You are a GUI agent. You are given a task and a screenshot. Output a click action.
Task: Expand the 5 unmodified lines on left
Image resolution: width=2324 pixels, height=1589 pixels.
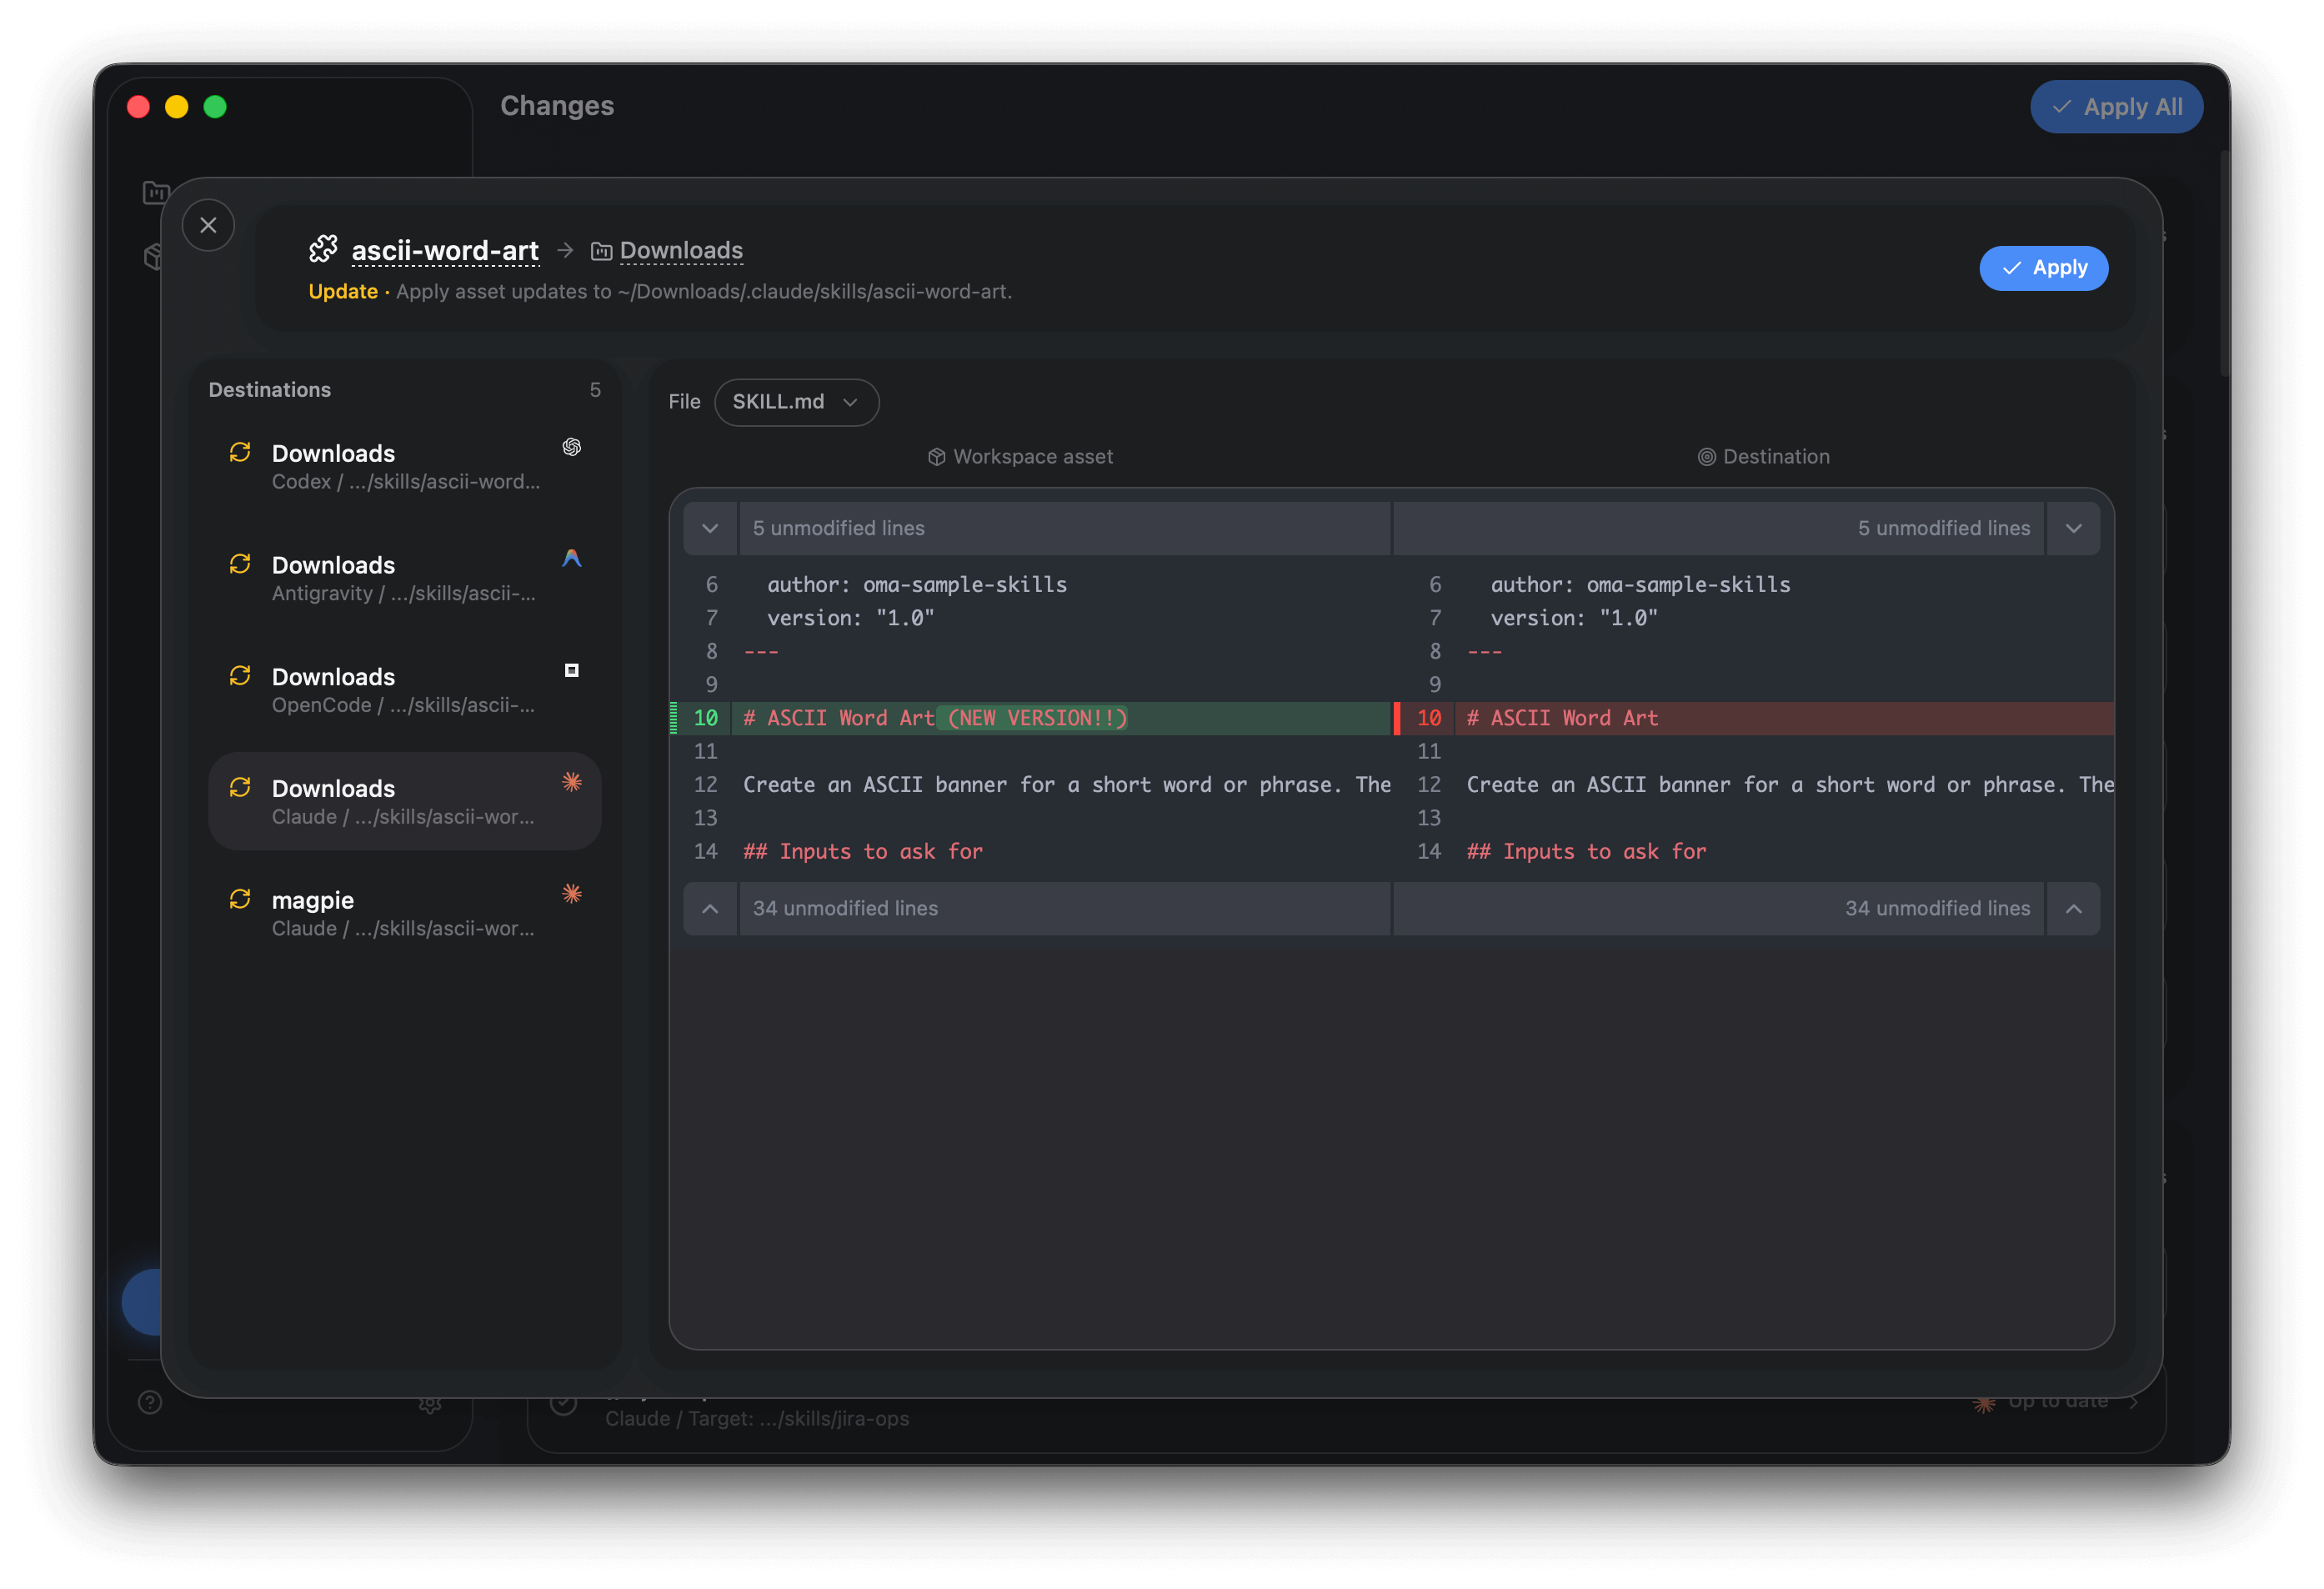coord(710,528)
